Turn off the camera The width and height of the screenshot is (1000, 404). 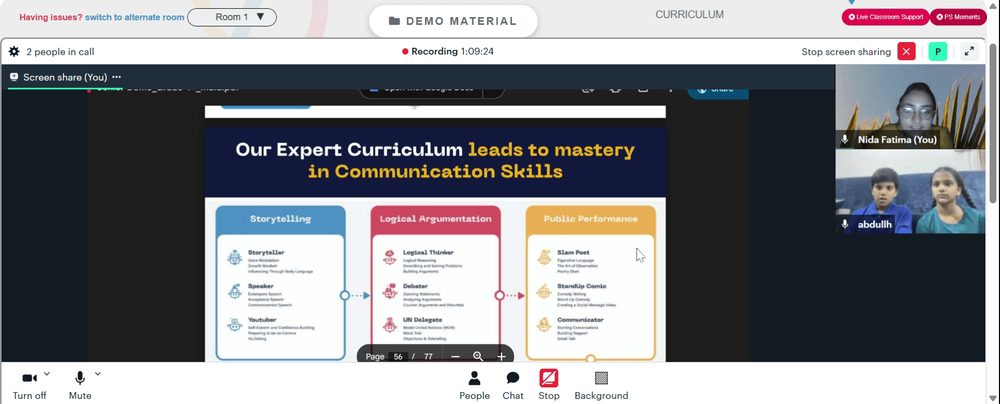coord(29,385)
